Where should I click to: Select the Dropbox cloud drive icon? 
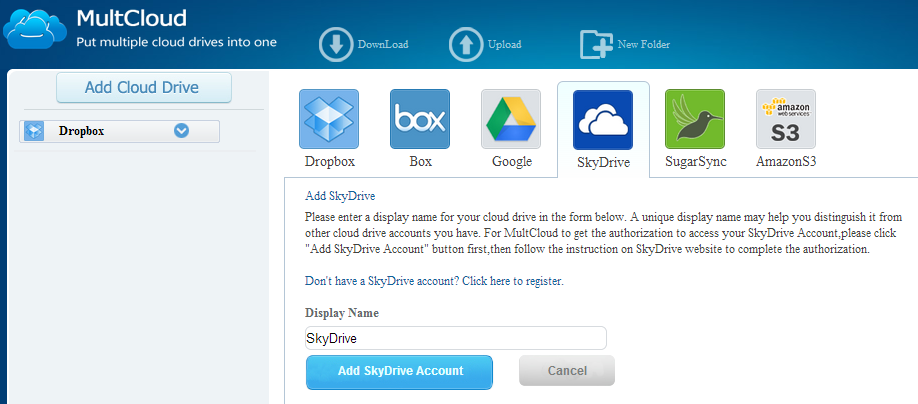(x=329, y=119)
